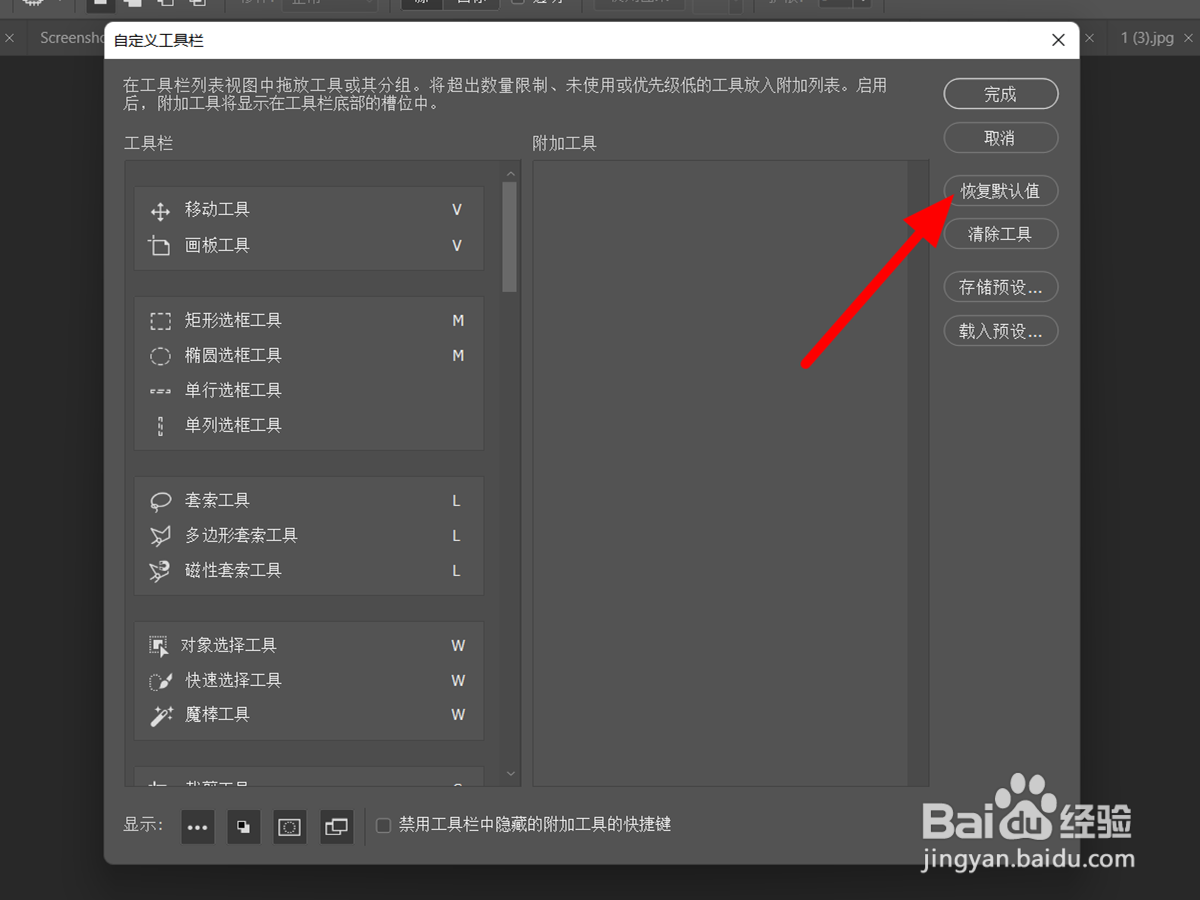Select the Magnetic Lasso icon (磁性套索工具)
This screenshot has height=900, width=1200.
point(160,571)
